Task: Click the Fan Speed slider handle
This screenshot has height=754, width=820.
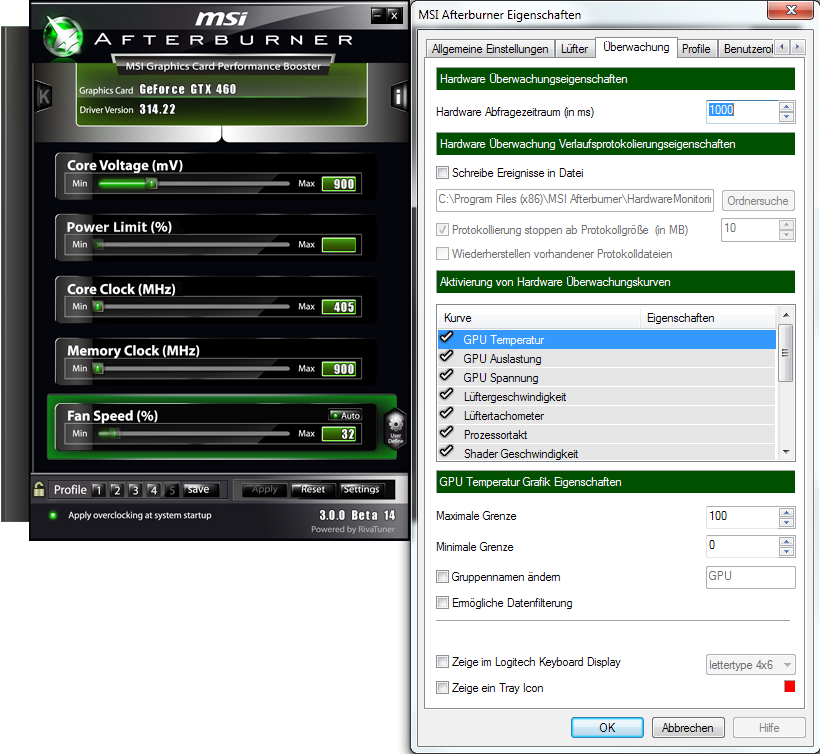Action: [x=115, y=433]
